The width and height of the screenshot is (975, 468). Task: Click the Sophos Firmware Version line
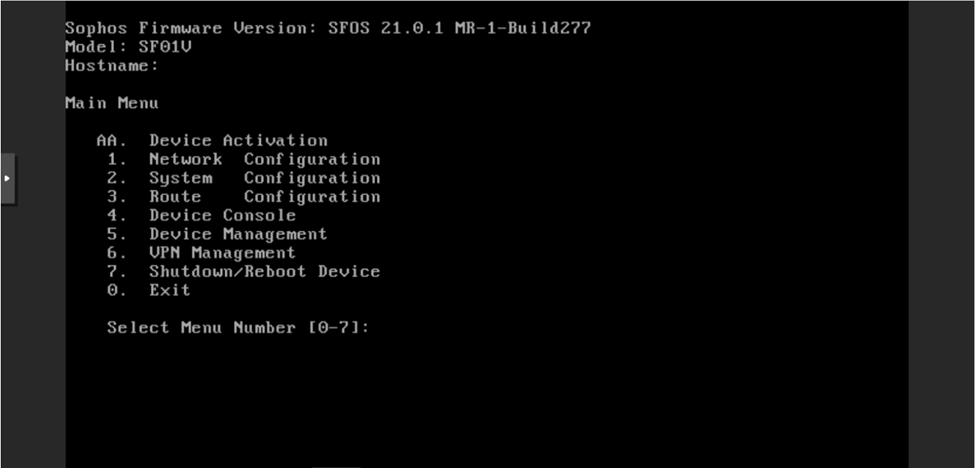[327, 28]
